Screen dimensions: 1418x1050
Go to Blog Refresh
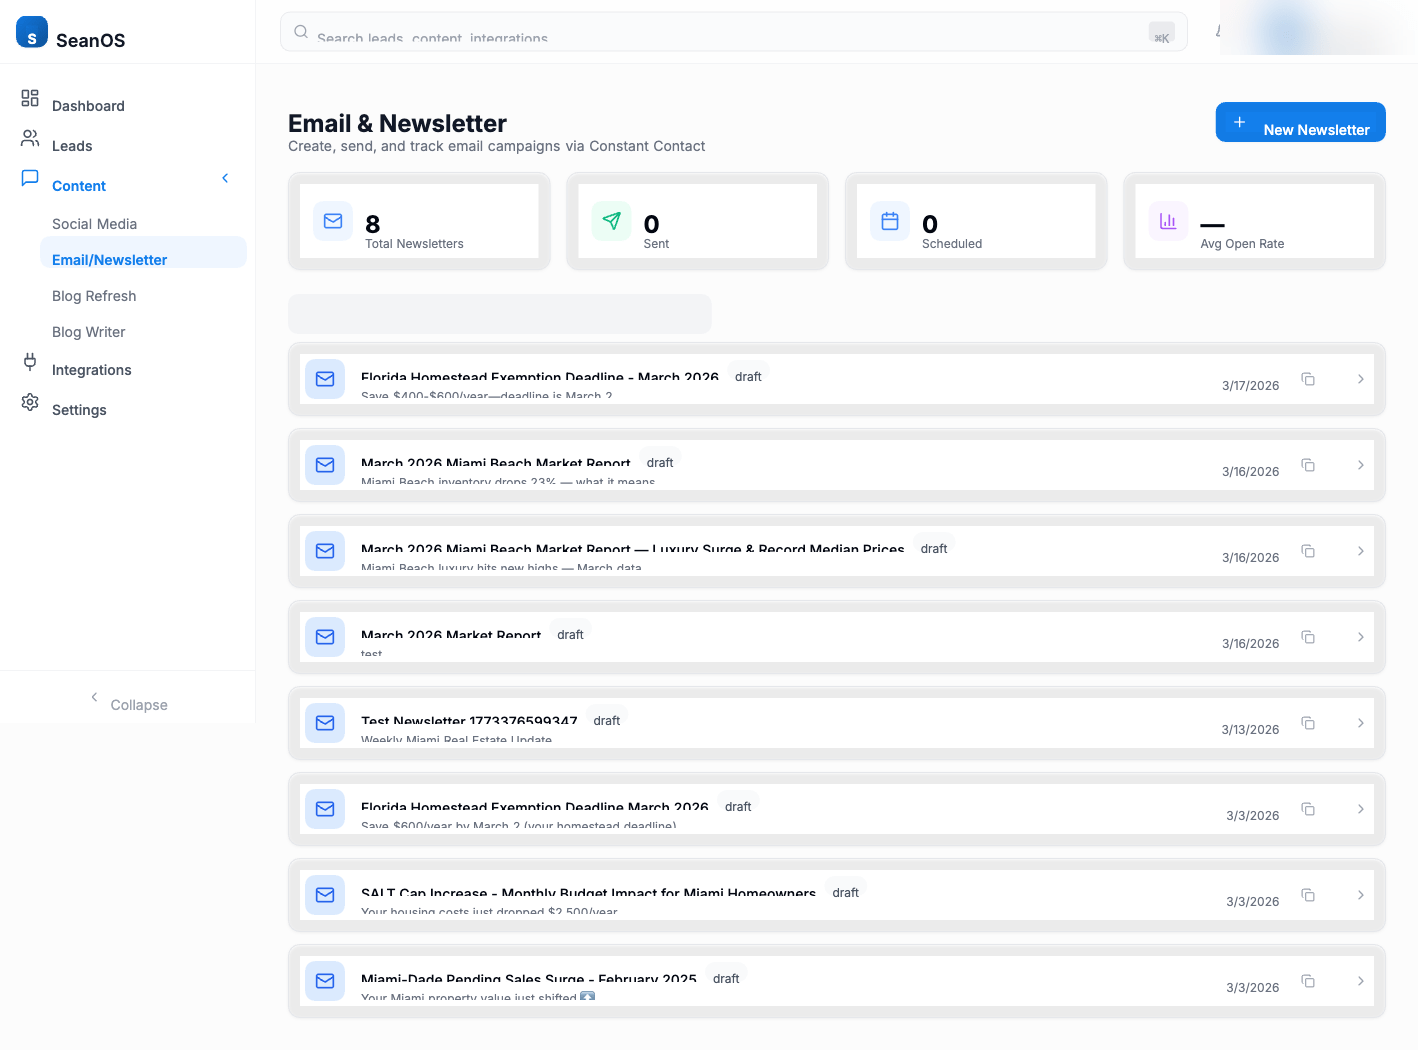click(x=94, y=295)
